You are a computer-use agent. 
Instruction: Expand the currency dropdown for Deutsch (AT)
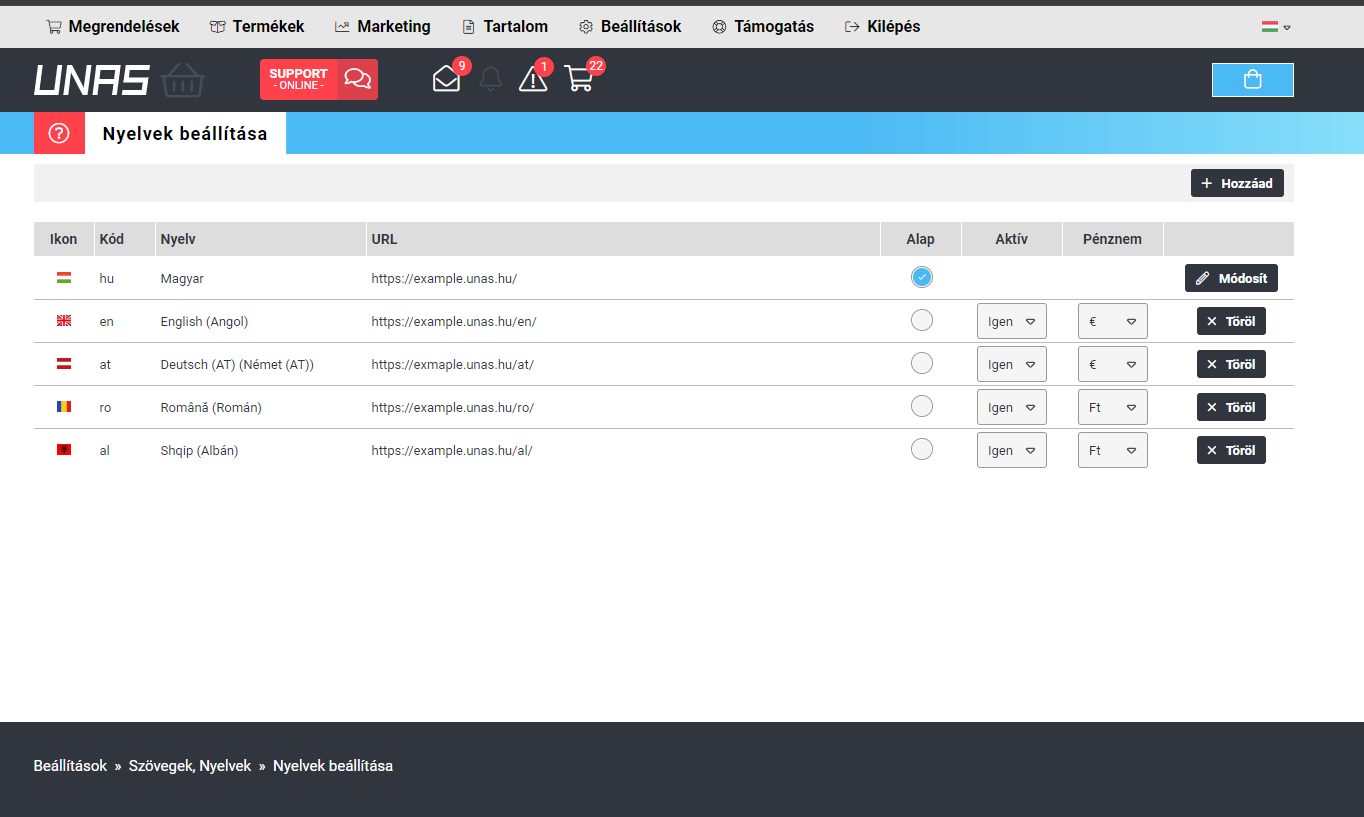1112,364
